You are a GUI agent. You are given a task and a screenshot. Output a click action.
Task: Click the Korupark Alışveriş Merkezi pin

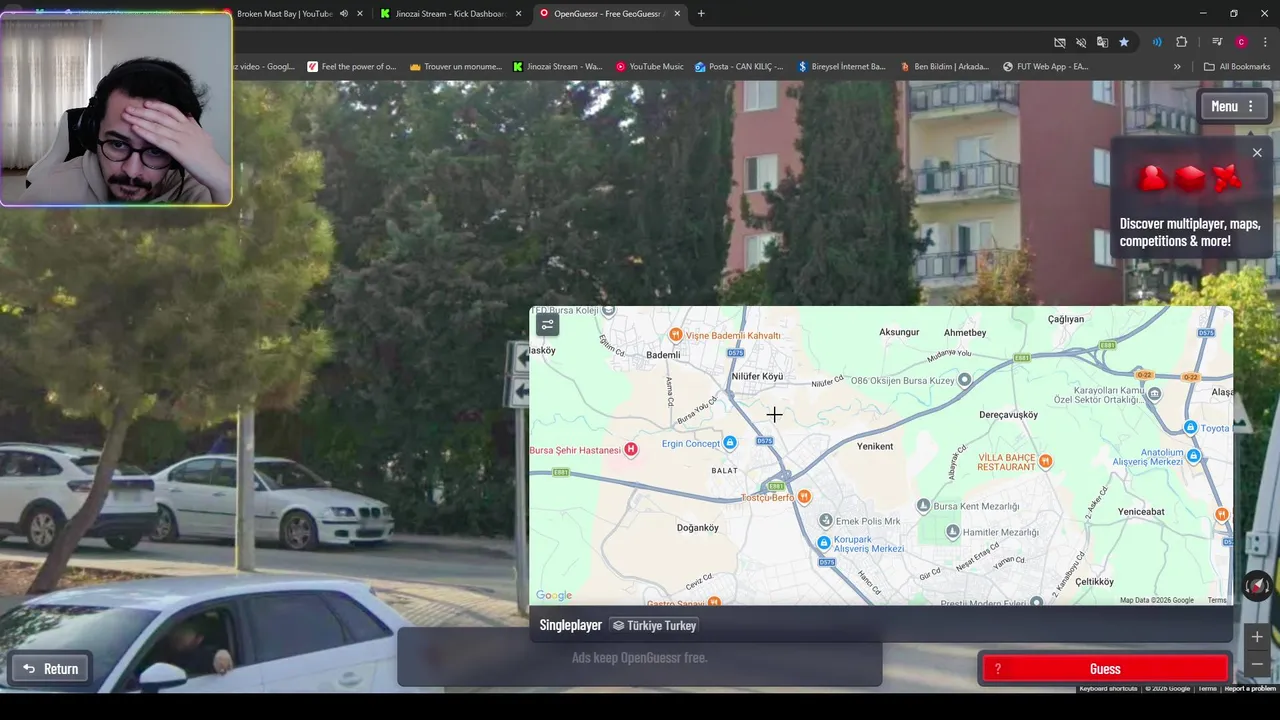coord(825,542)
